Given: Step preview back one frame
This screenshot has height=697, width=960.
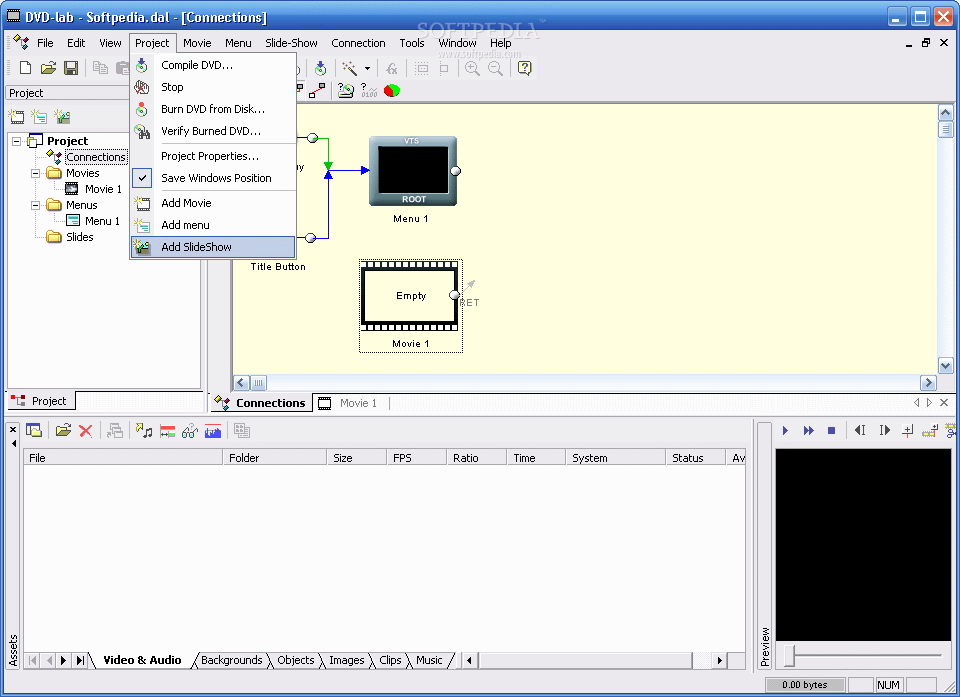Looking at the screenshot, I should (x=860, y=431).
